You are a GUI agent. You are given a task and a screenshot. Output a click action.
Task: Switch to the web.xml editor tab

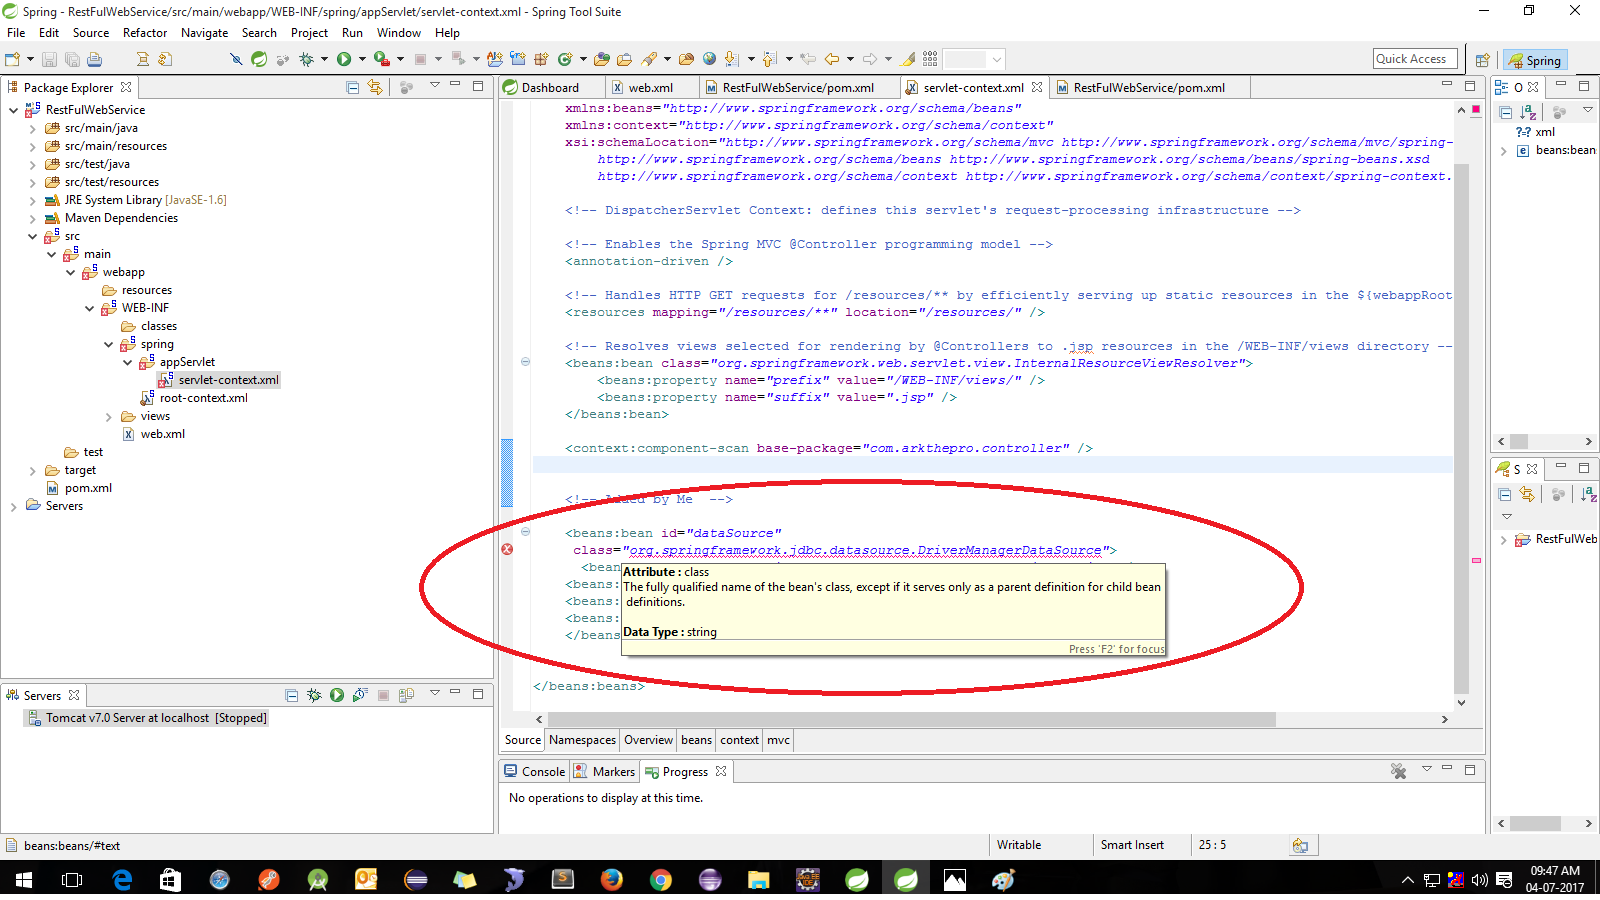652,87
